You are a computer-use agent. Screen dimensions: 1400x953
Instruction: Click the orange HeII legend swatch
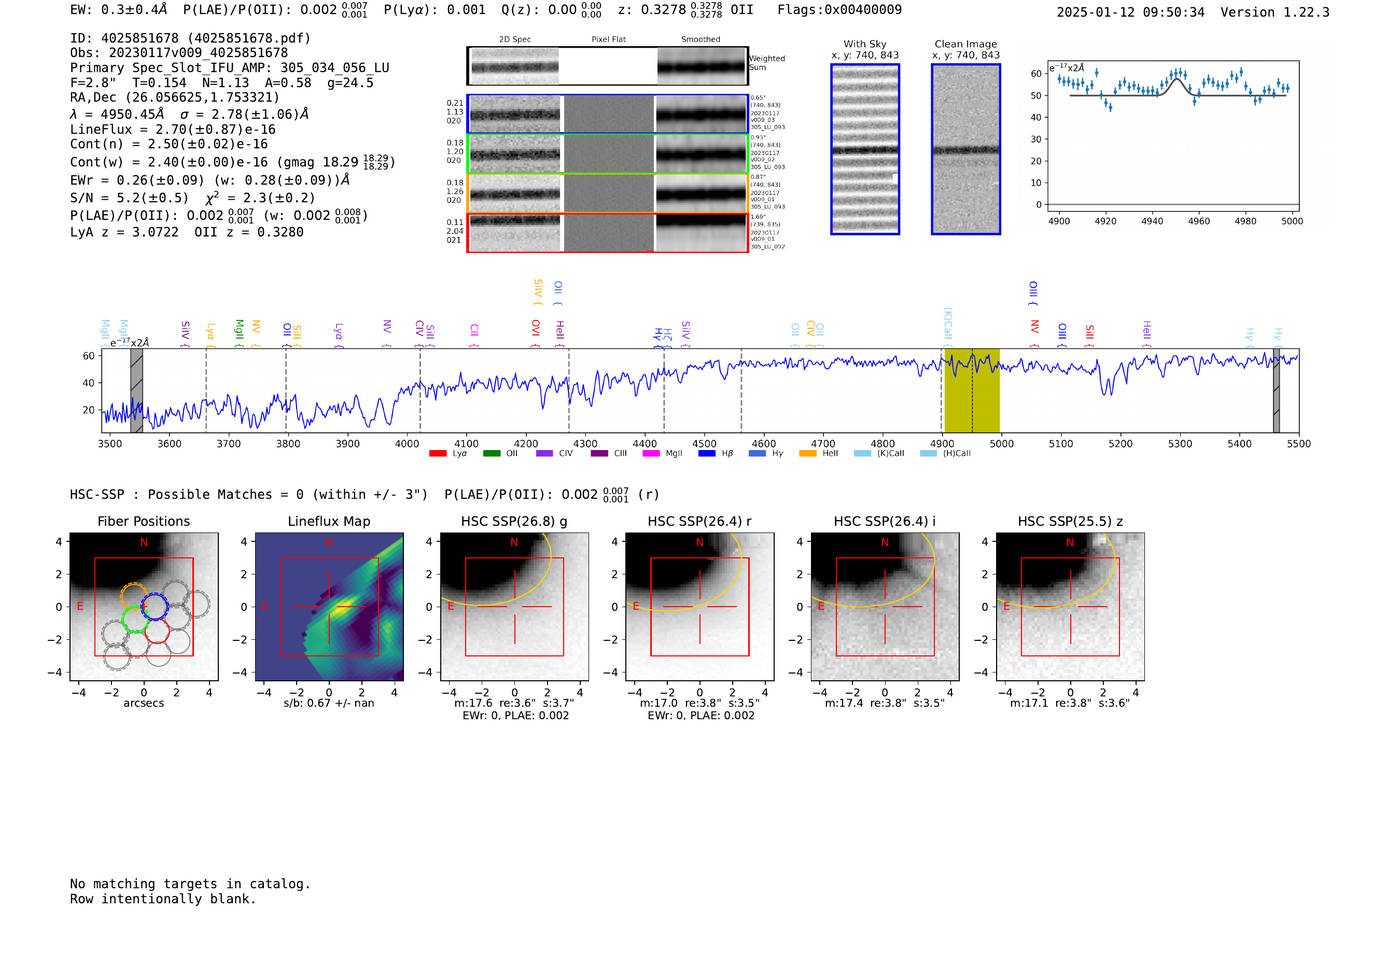pyautogui.click(x=808, y=454)
